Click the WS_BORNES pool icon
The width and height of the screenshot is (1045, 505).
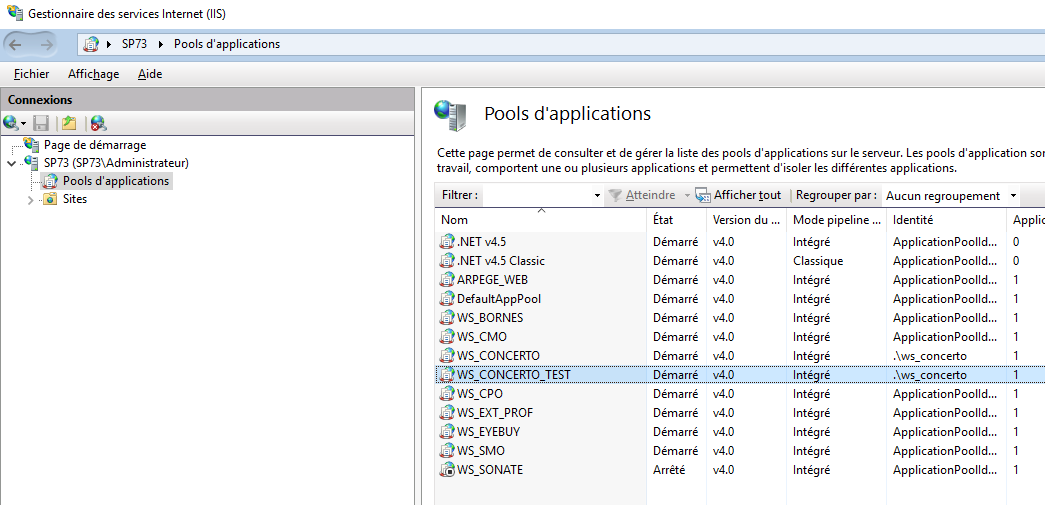[447, 318]
